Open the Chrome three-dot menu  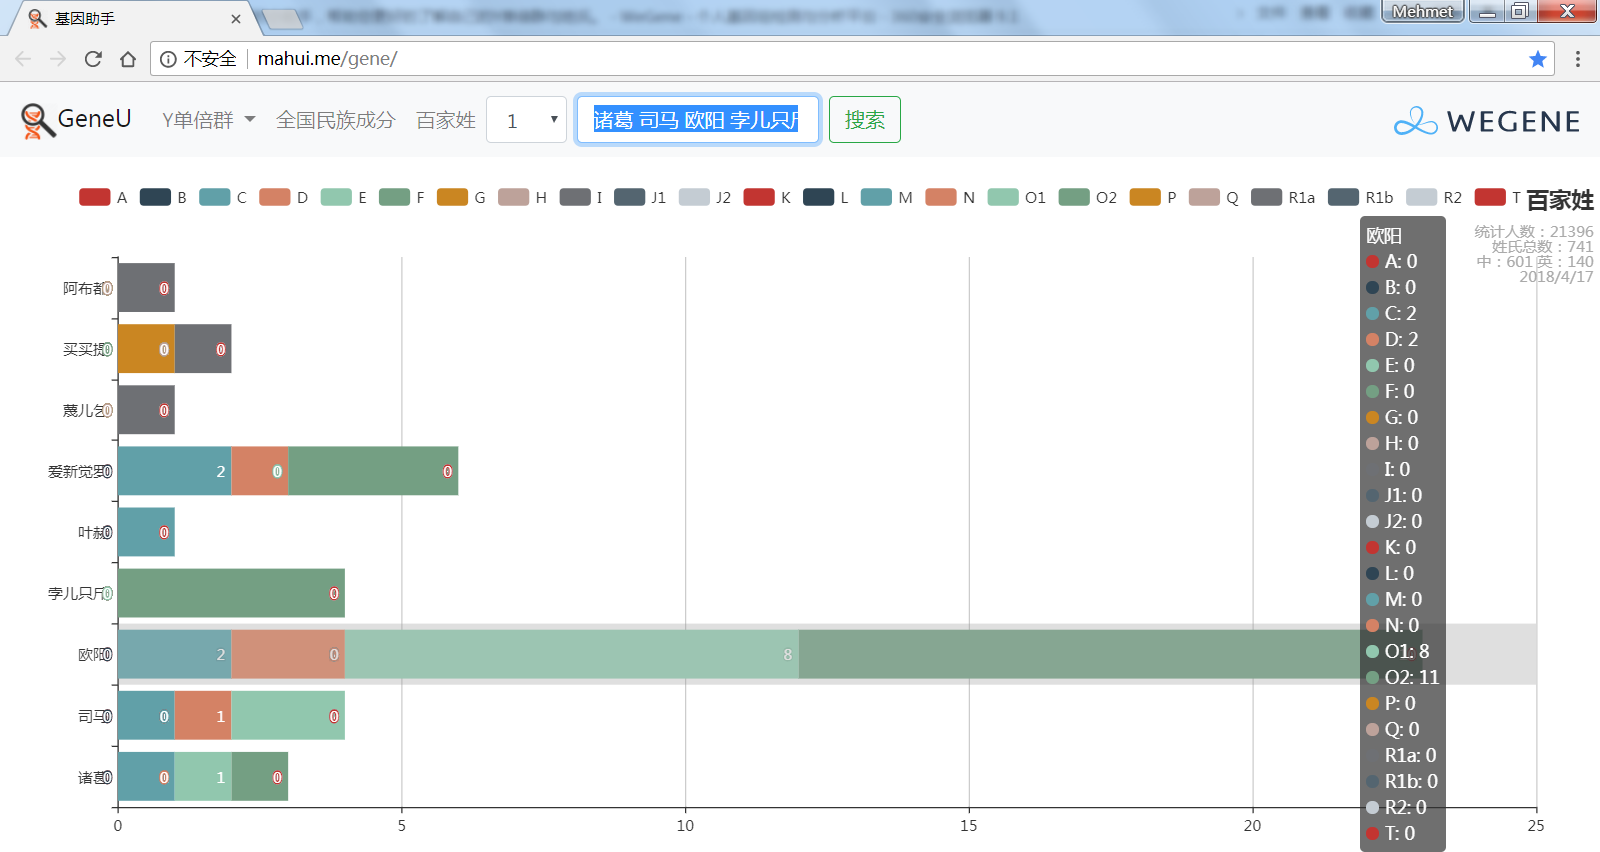point(1578,59)
